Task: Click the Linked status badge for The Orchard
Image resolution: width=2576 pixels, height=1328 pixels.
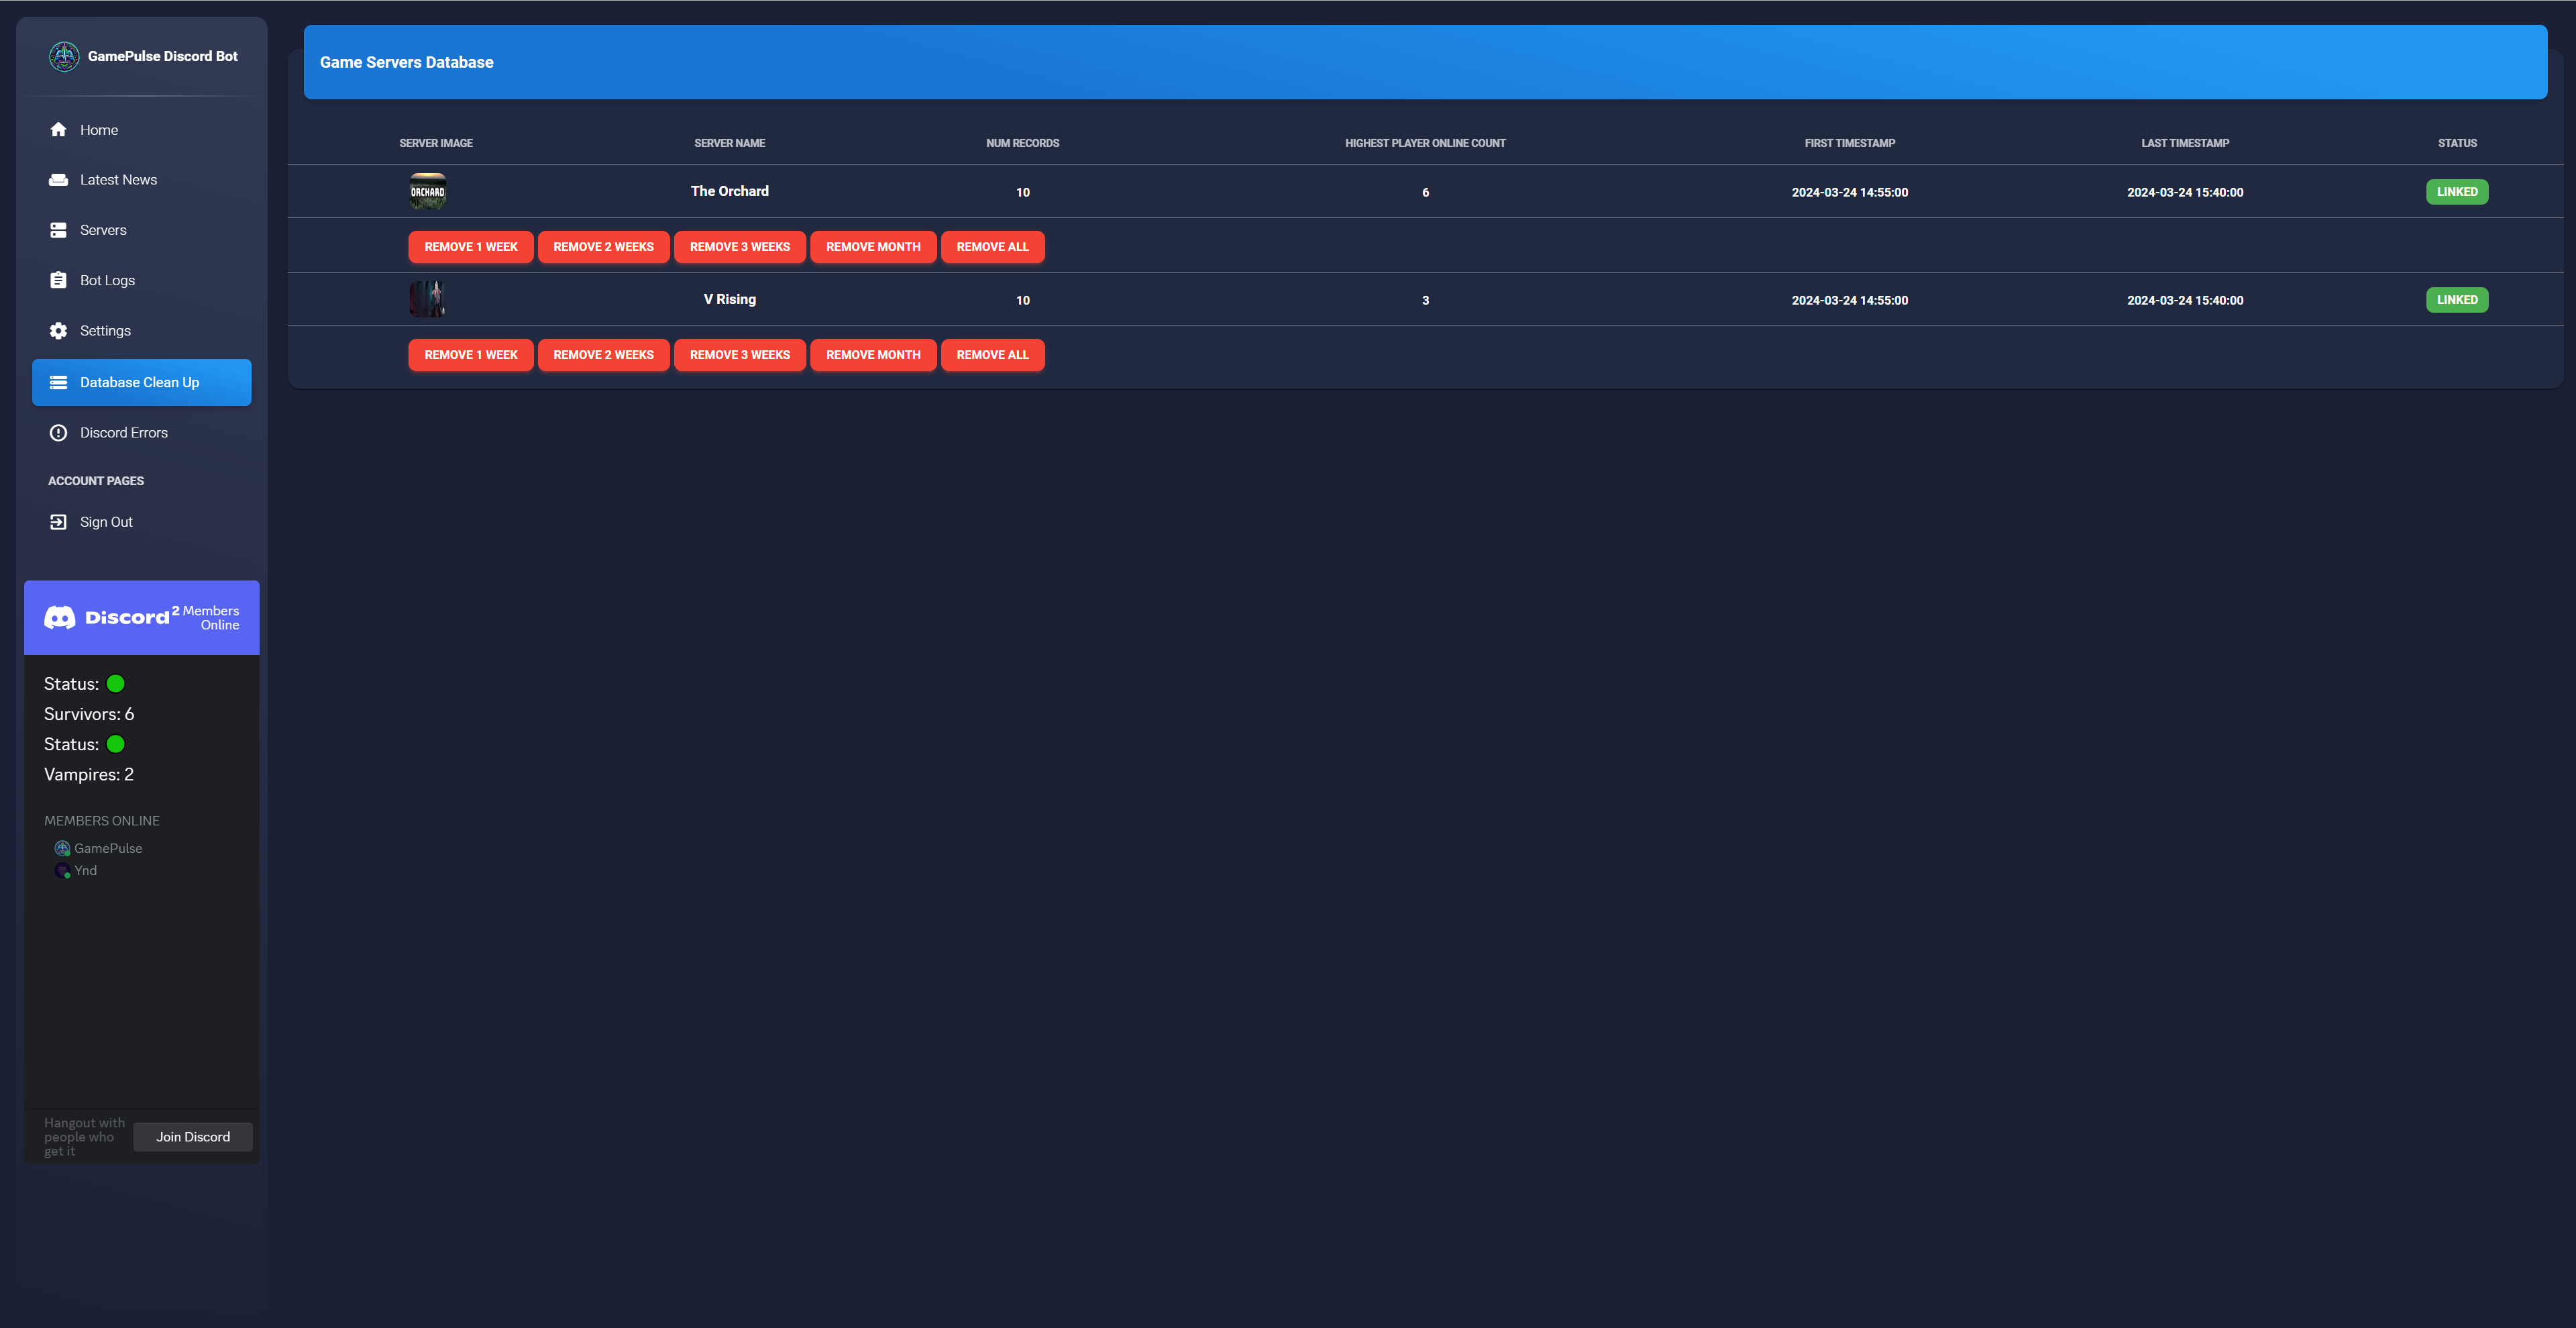Action: (x=2456, y=192)
